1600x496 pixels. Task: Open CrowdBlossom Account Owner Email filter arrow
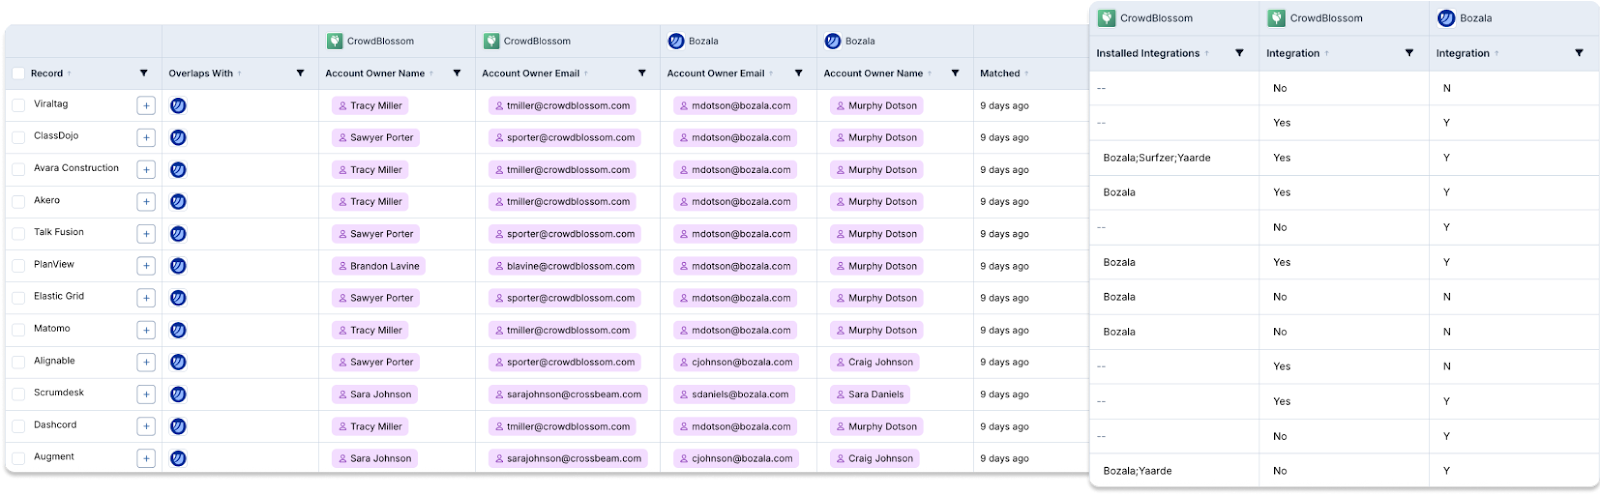point(642,73)
